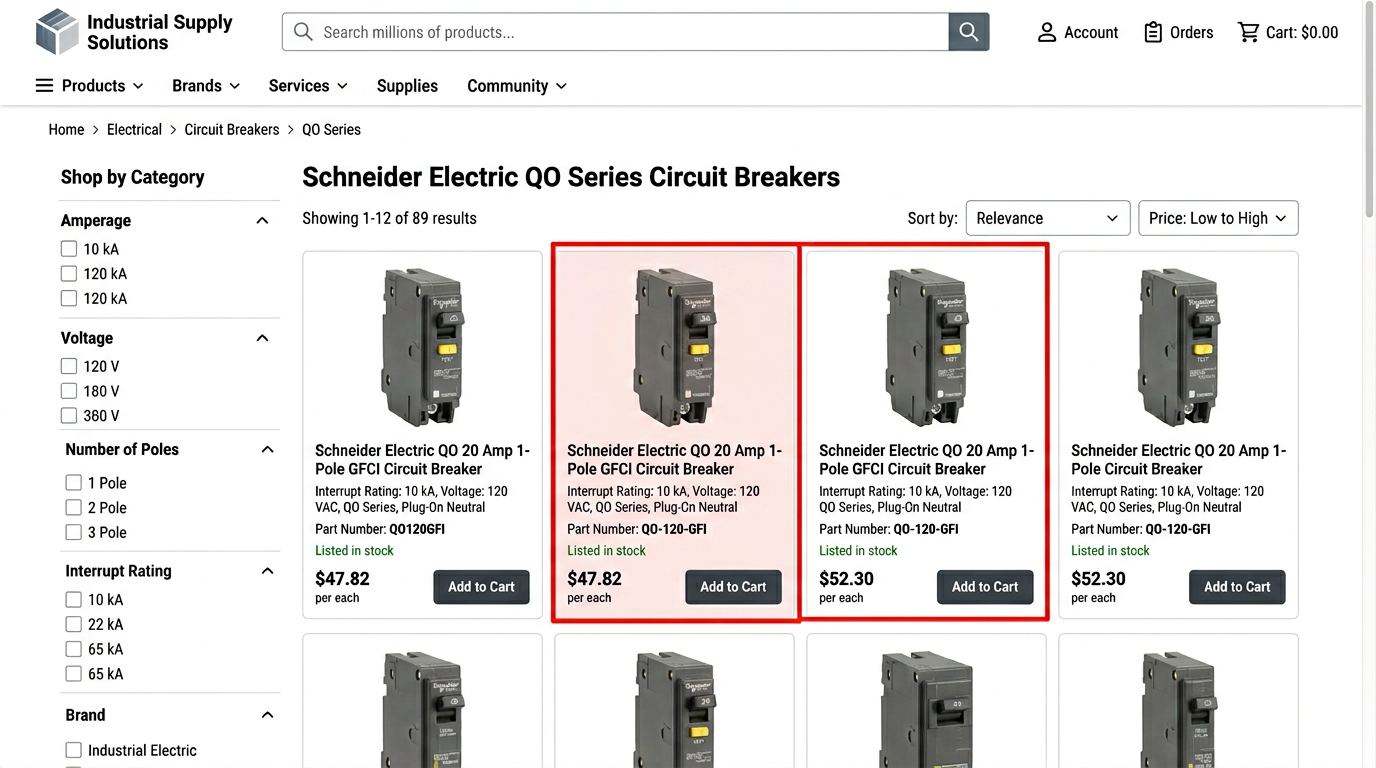Open the Account user icon

(x=1047, y=32)
